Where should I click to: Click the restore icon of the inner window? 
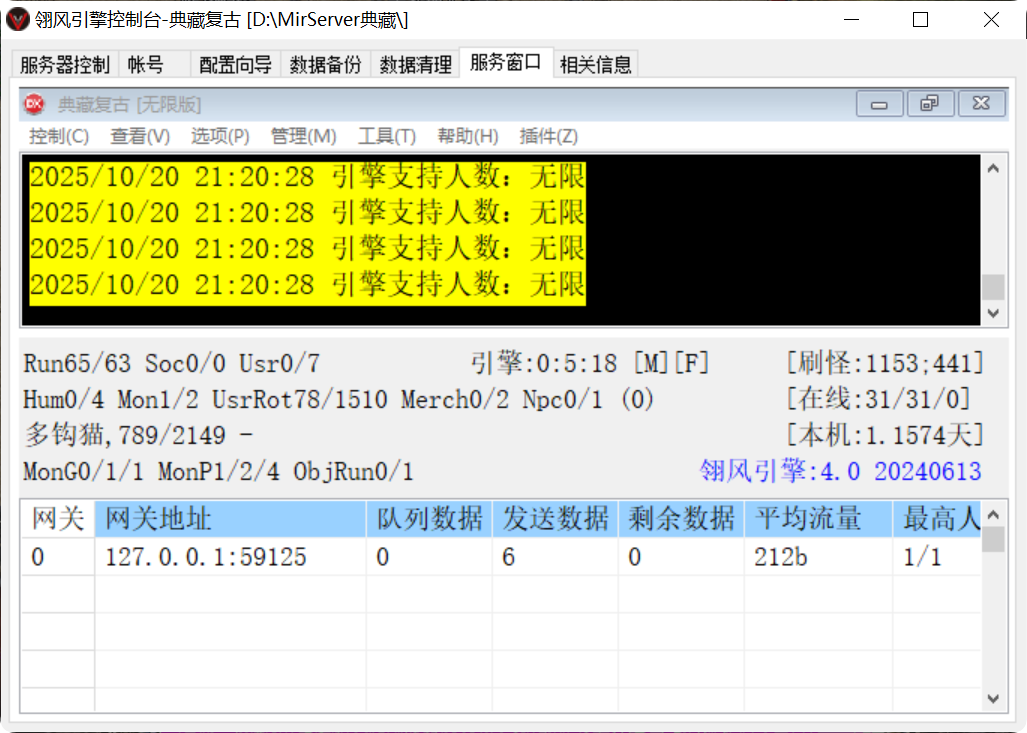coord(929,103)
